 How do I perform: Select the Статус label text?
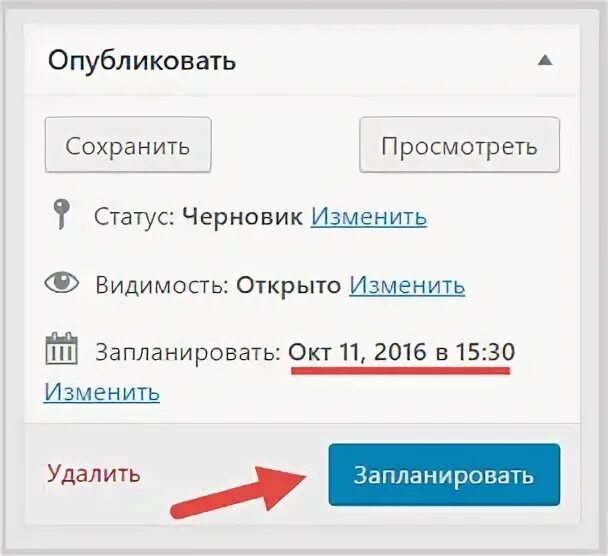(x=135, y=216)
